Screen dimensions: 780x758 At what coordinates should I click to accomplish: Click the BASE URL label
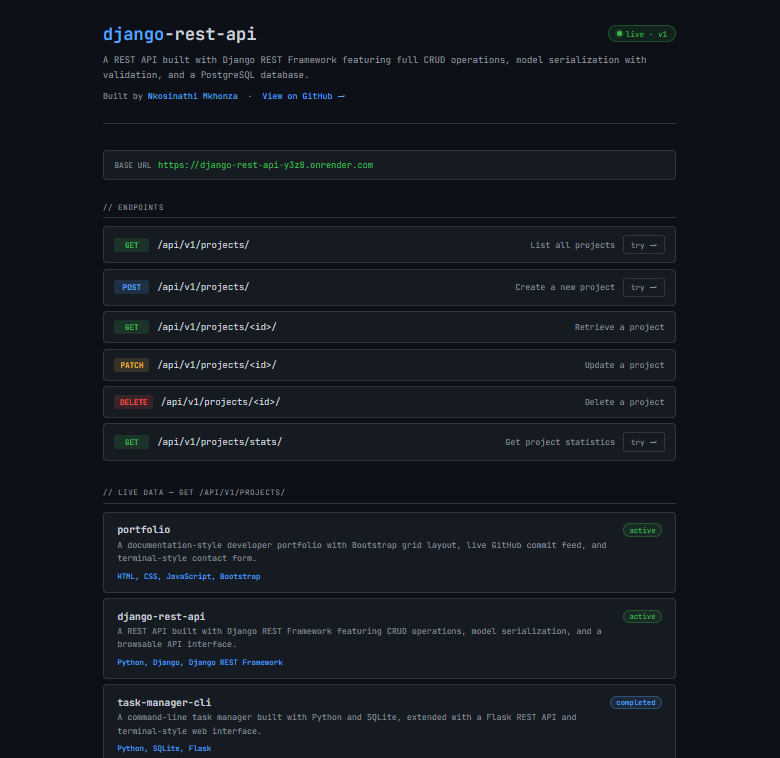coord(133,165)
